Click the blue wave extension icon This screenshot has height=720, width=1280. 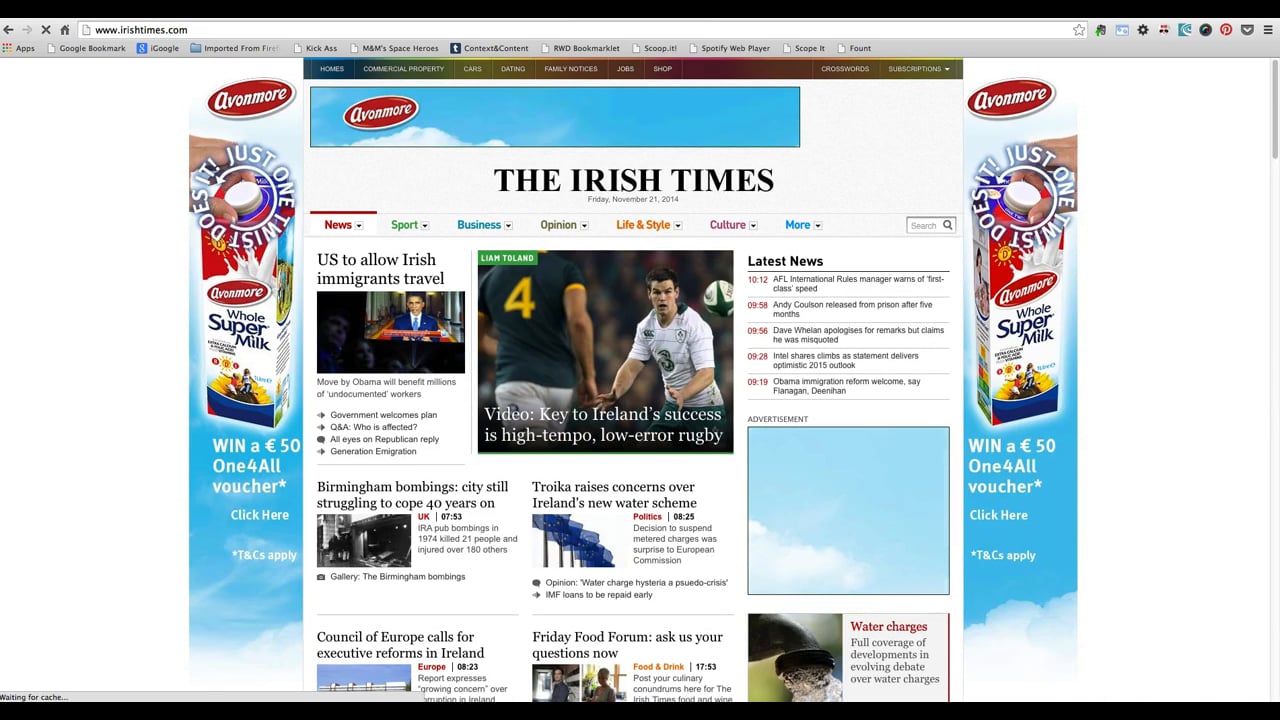[x=1185, y=30]
